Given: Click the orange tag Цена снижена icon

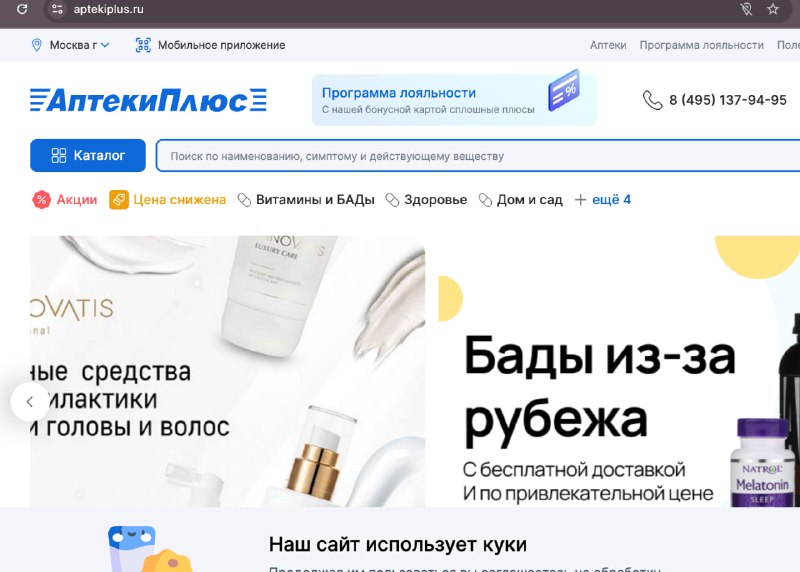Looking at the screenshot, I should click(118, 200).
